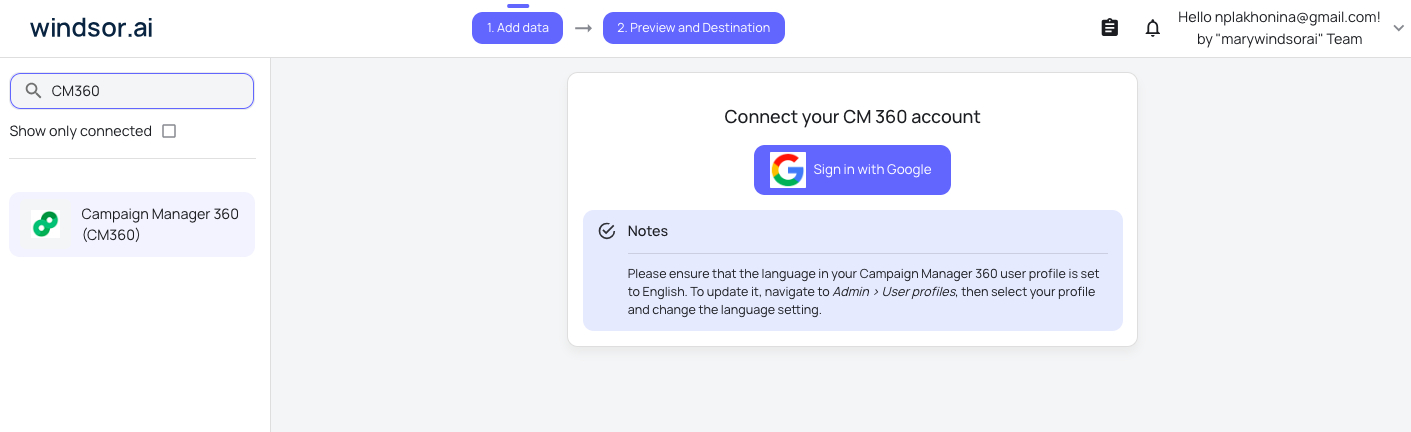Click the Campaign Manager 360 logo icon

pos(45,224)
